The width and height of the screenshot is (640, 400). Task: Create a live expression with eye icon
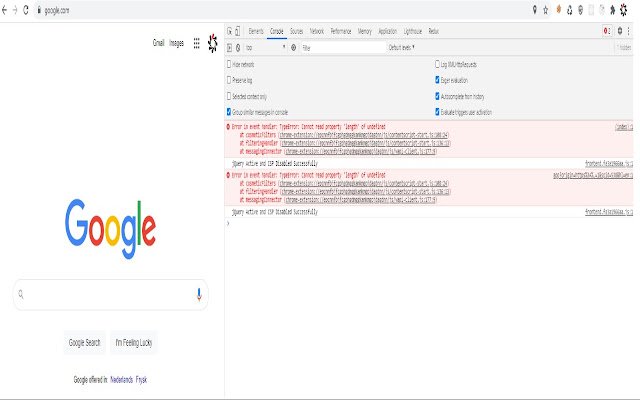(x=293, y=48)
